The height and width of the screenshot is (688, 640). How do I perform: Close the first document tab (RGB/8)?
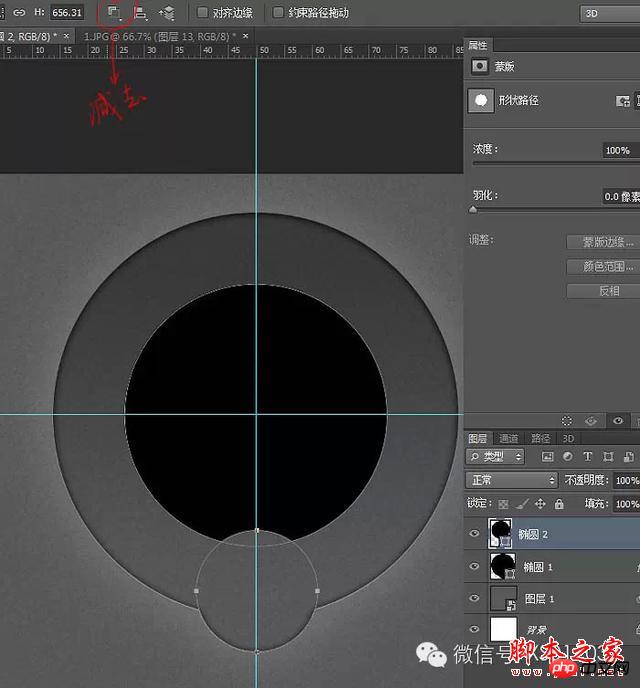(66, 36)
